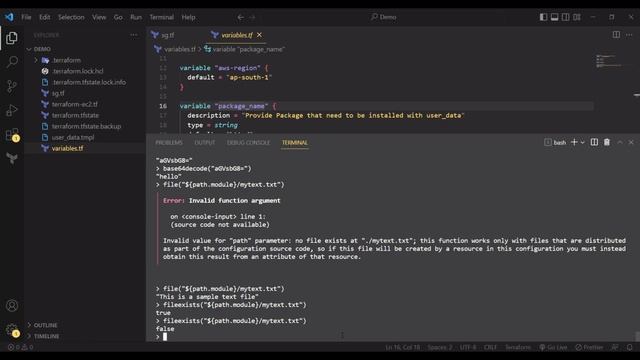Open .terraform.lock.hcl file
Screen dimensions: 640x360
(x=78, y=71)
